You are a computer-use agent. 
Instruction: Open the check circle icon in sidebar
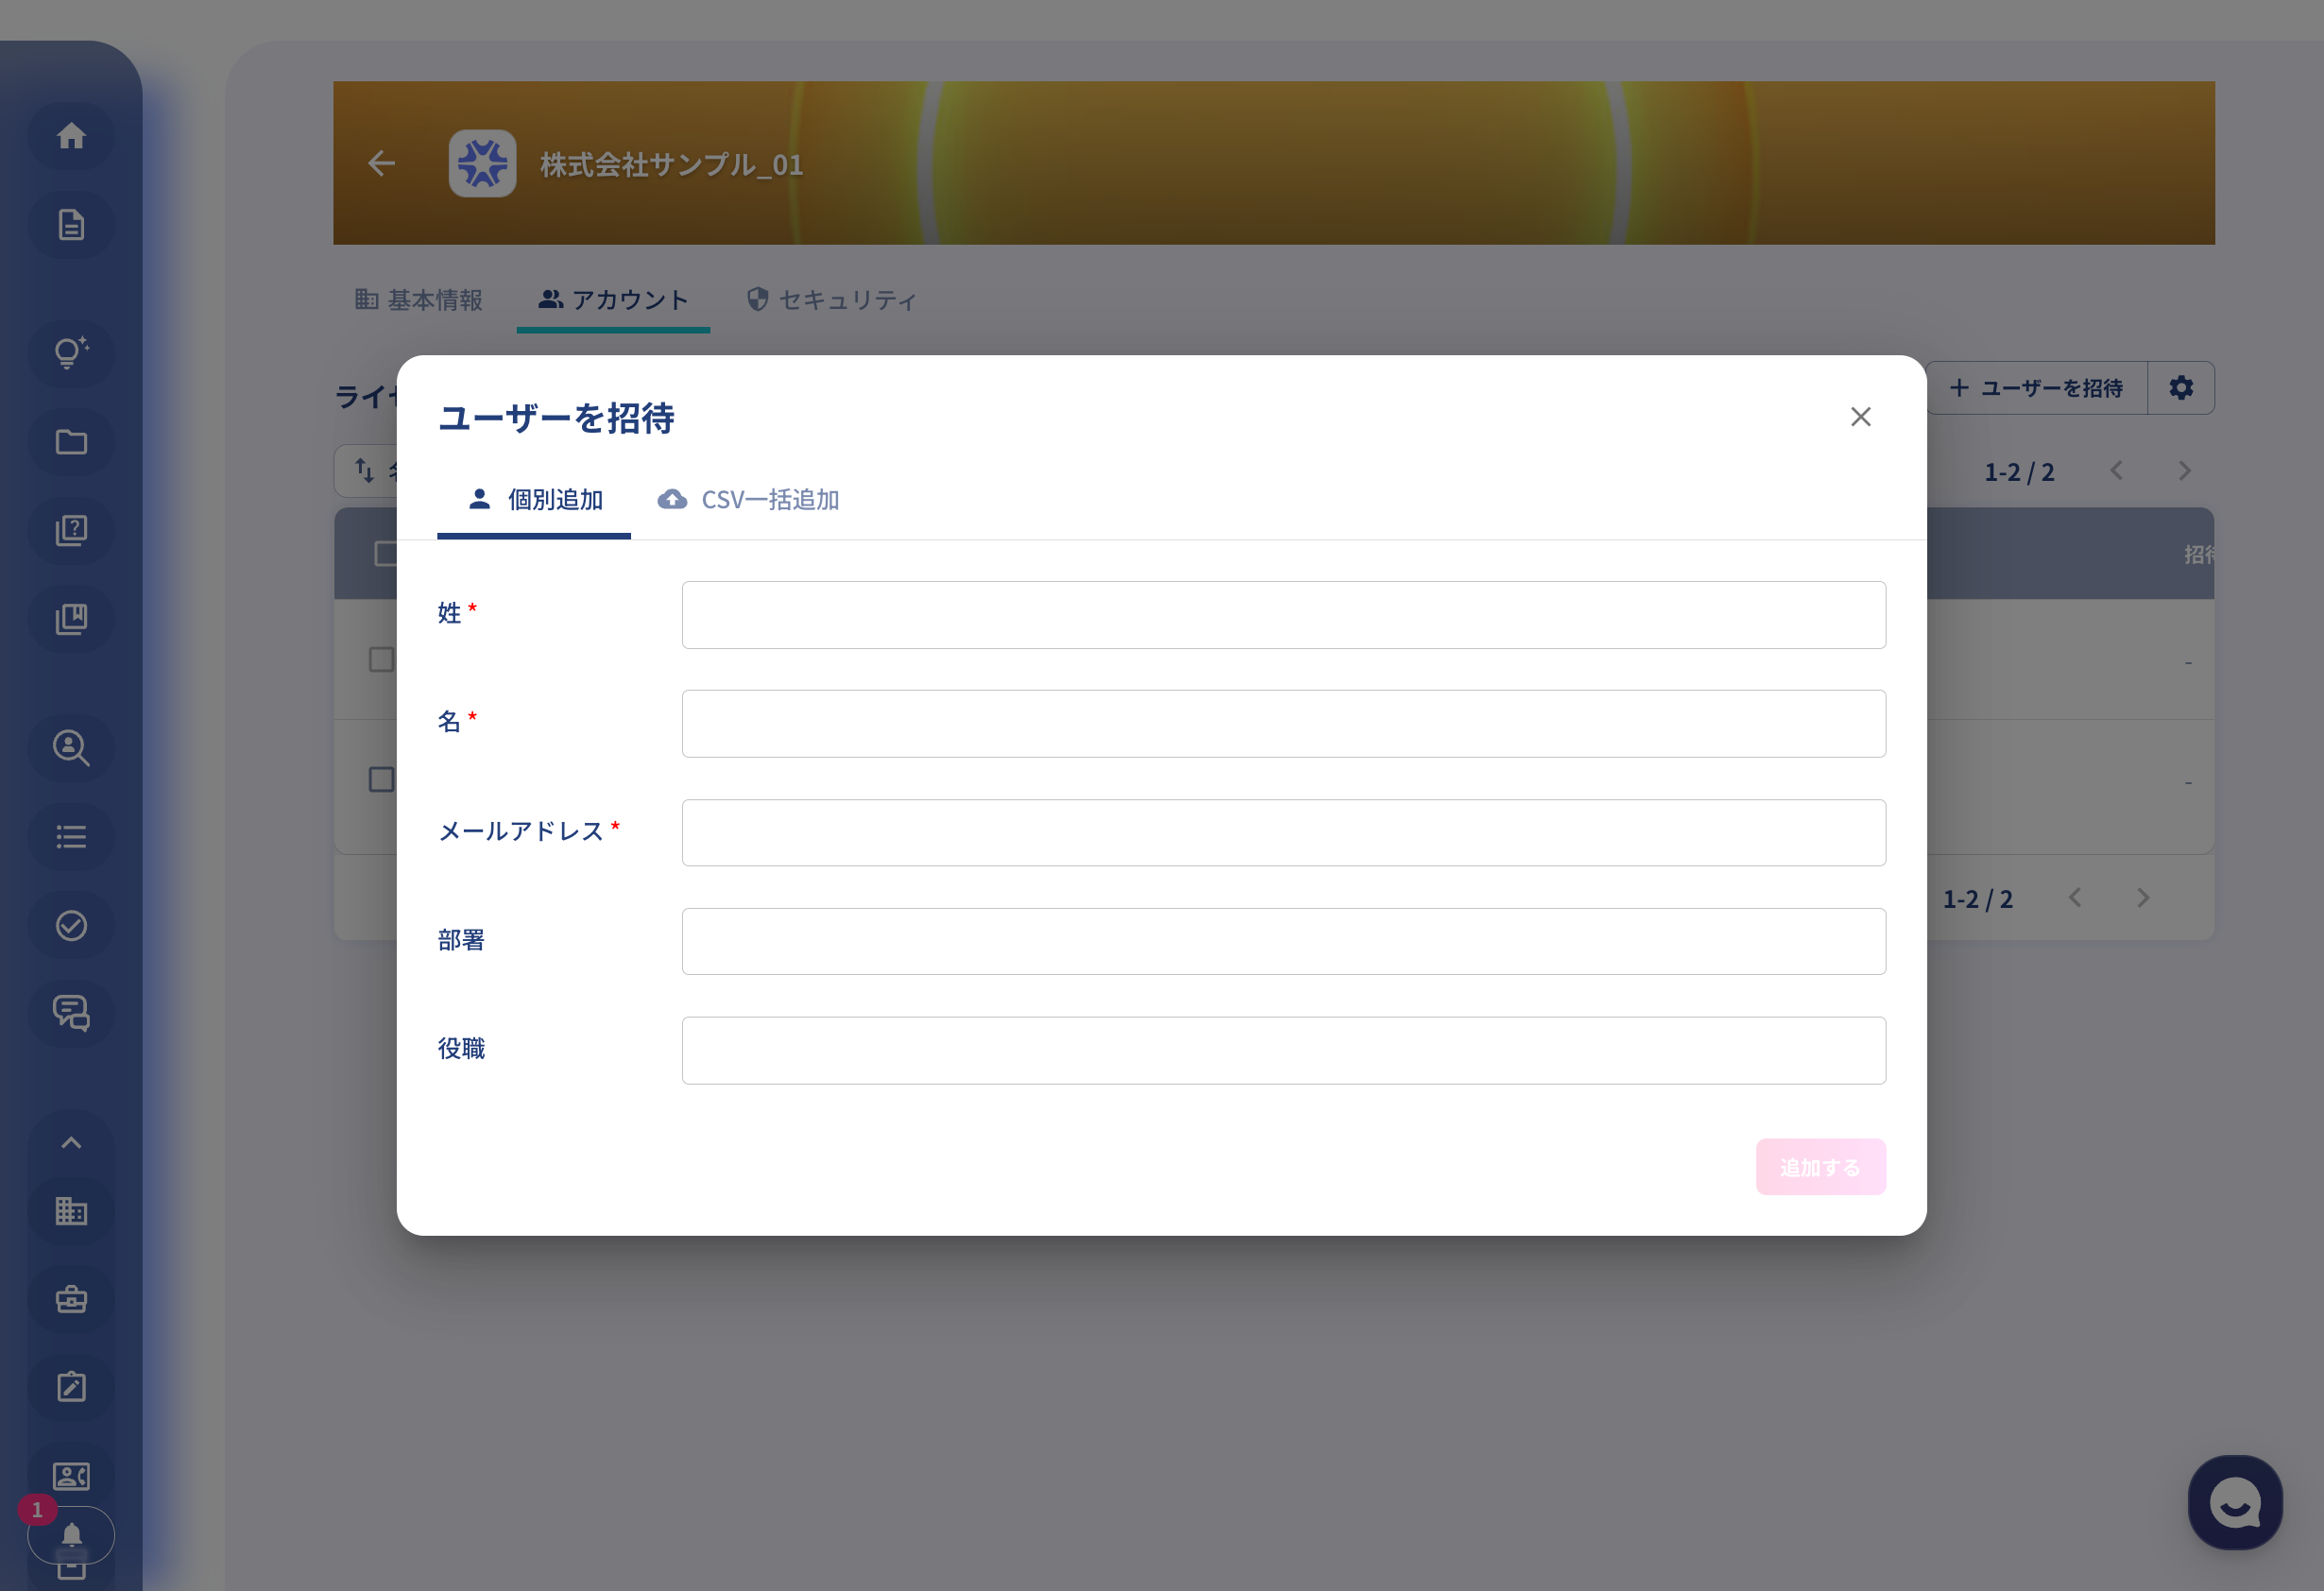pos(71,925)
